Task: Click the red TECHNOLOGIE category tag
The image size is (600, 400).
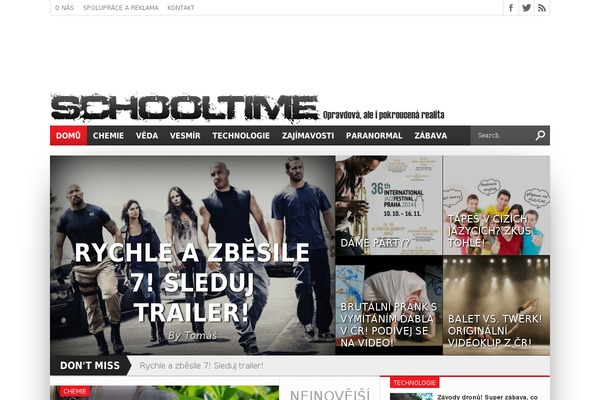Action: [x=414, y=383]
